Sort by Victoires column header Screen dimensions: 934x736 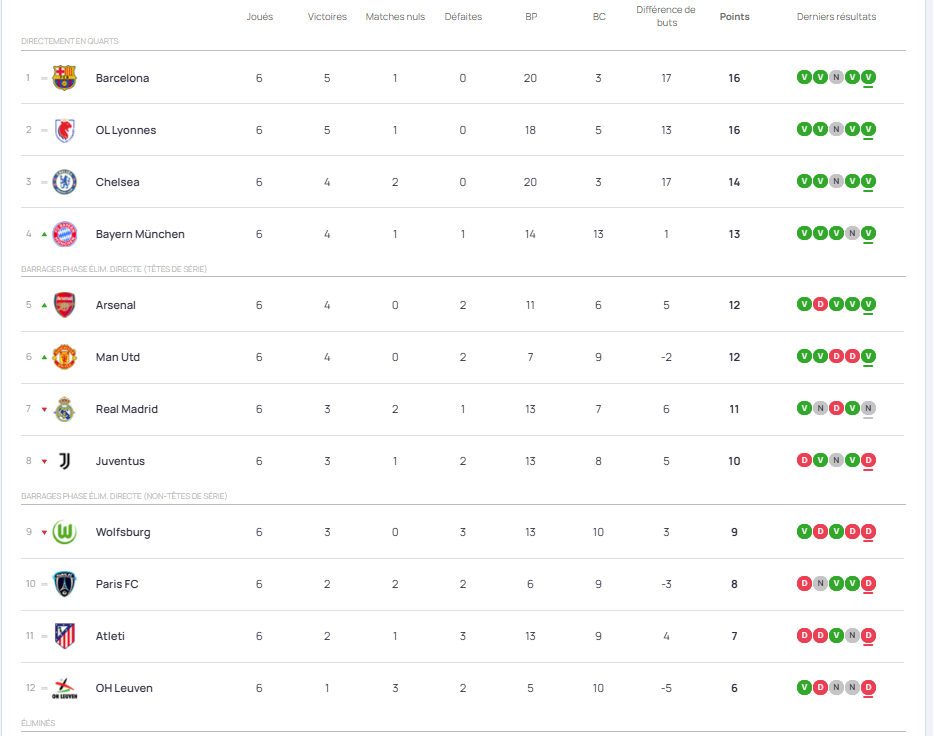point(327,17)
